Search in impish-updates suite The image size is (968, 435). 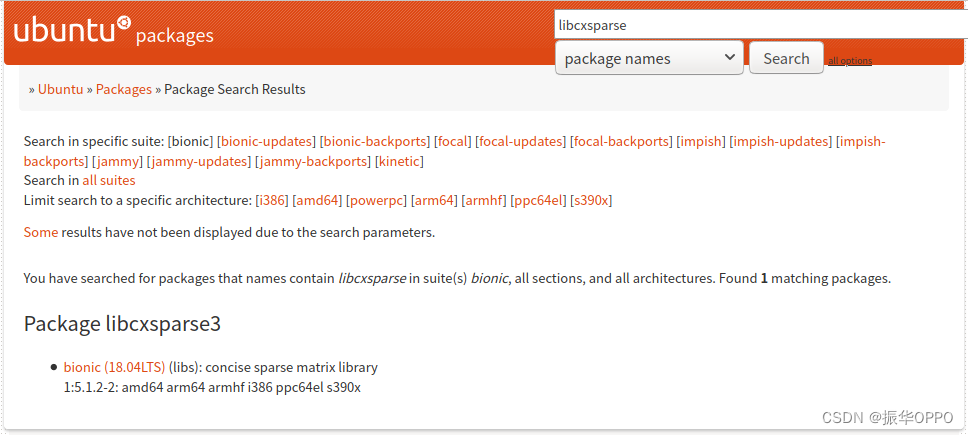click(x=780, y=141)
